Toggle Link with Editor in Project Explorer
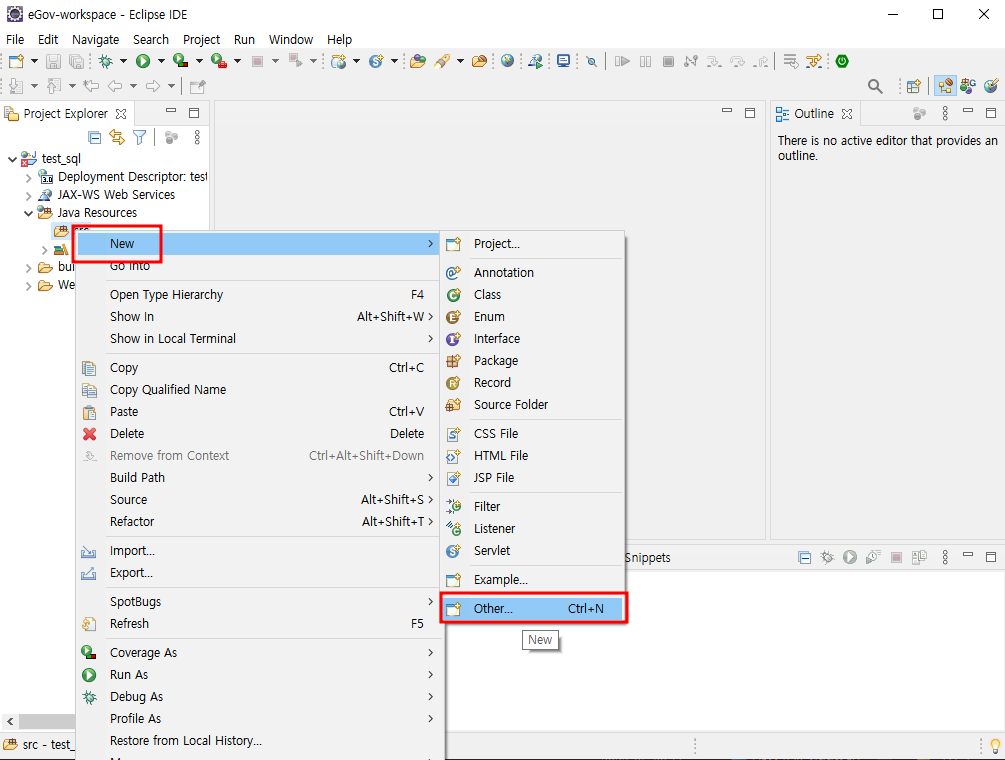 [x=117, y=137]
